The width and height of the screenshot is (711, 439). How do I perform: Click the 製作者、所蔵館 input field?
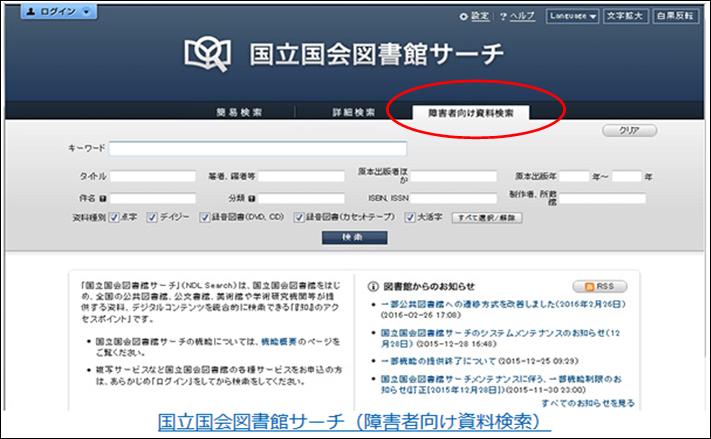coord(603,199)
